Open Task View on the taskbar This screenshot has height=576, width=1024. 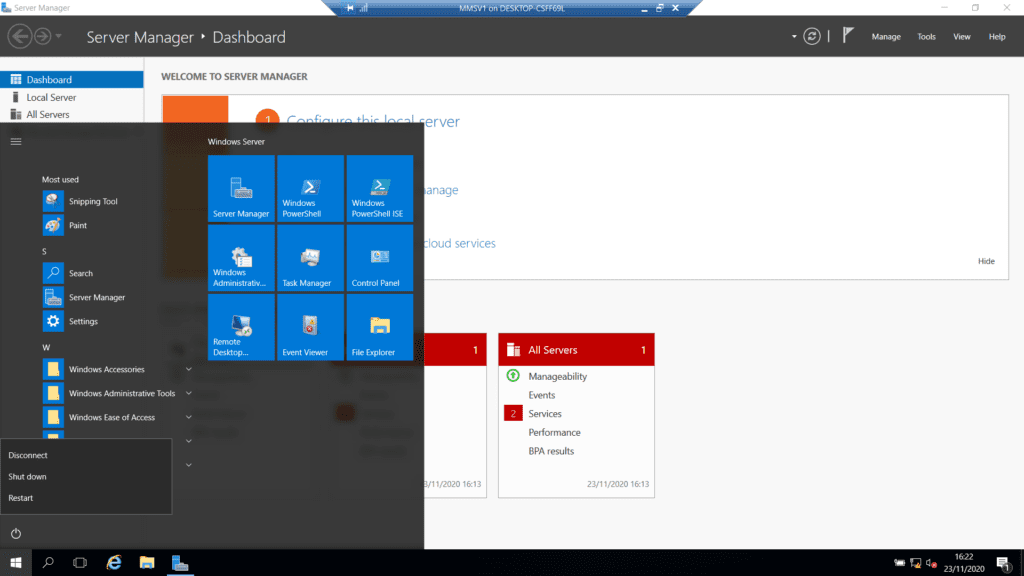(x=80, y=562)
